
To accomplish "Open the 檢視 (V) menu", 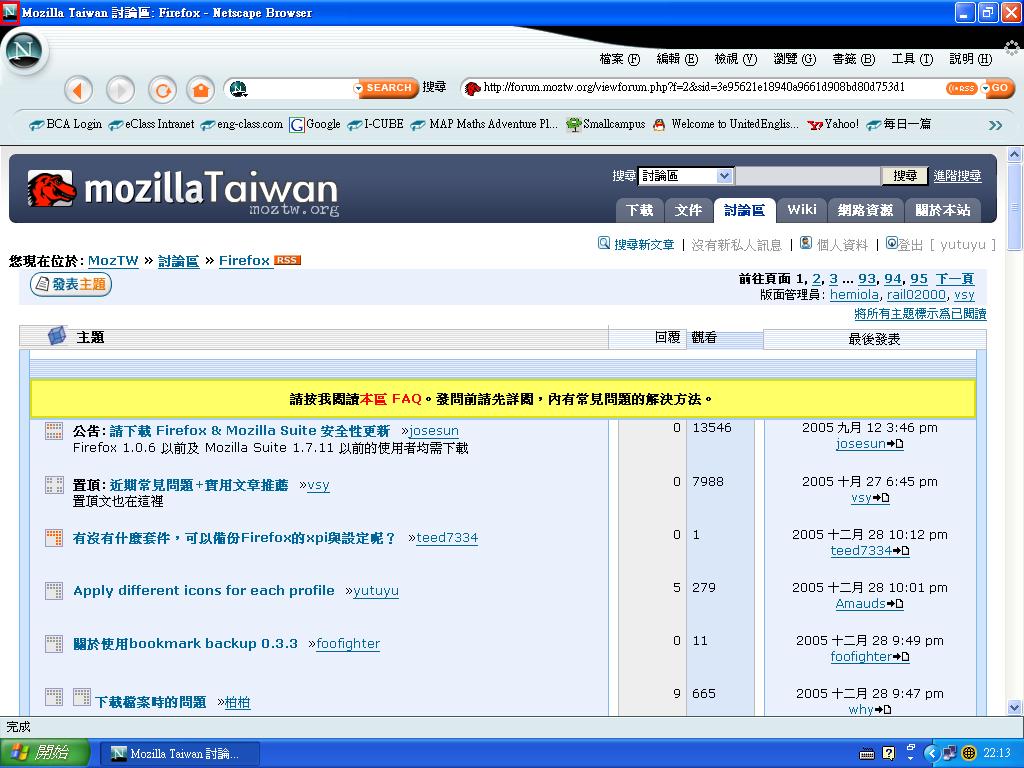I will point(735,59).
